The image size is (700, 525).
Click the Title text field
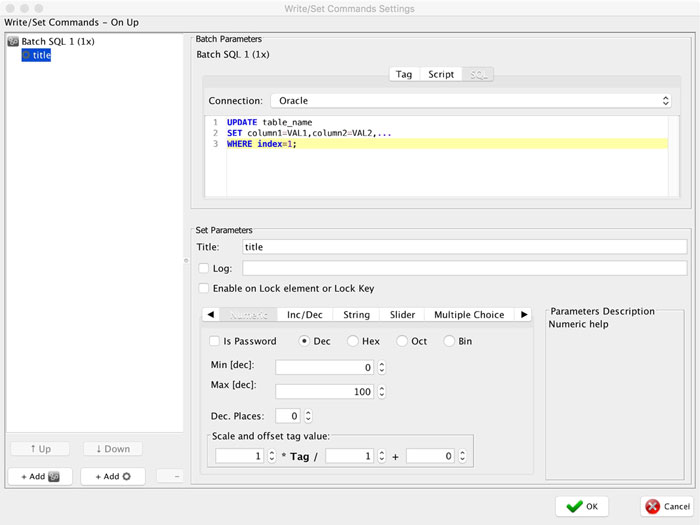(464, 247)
